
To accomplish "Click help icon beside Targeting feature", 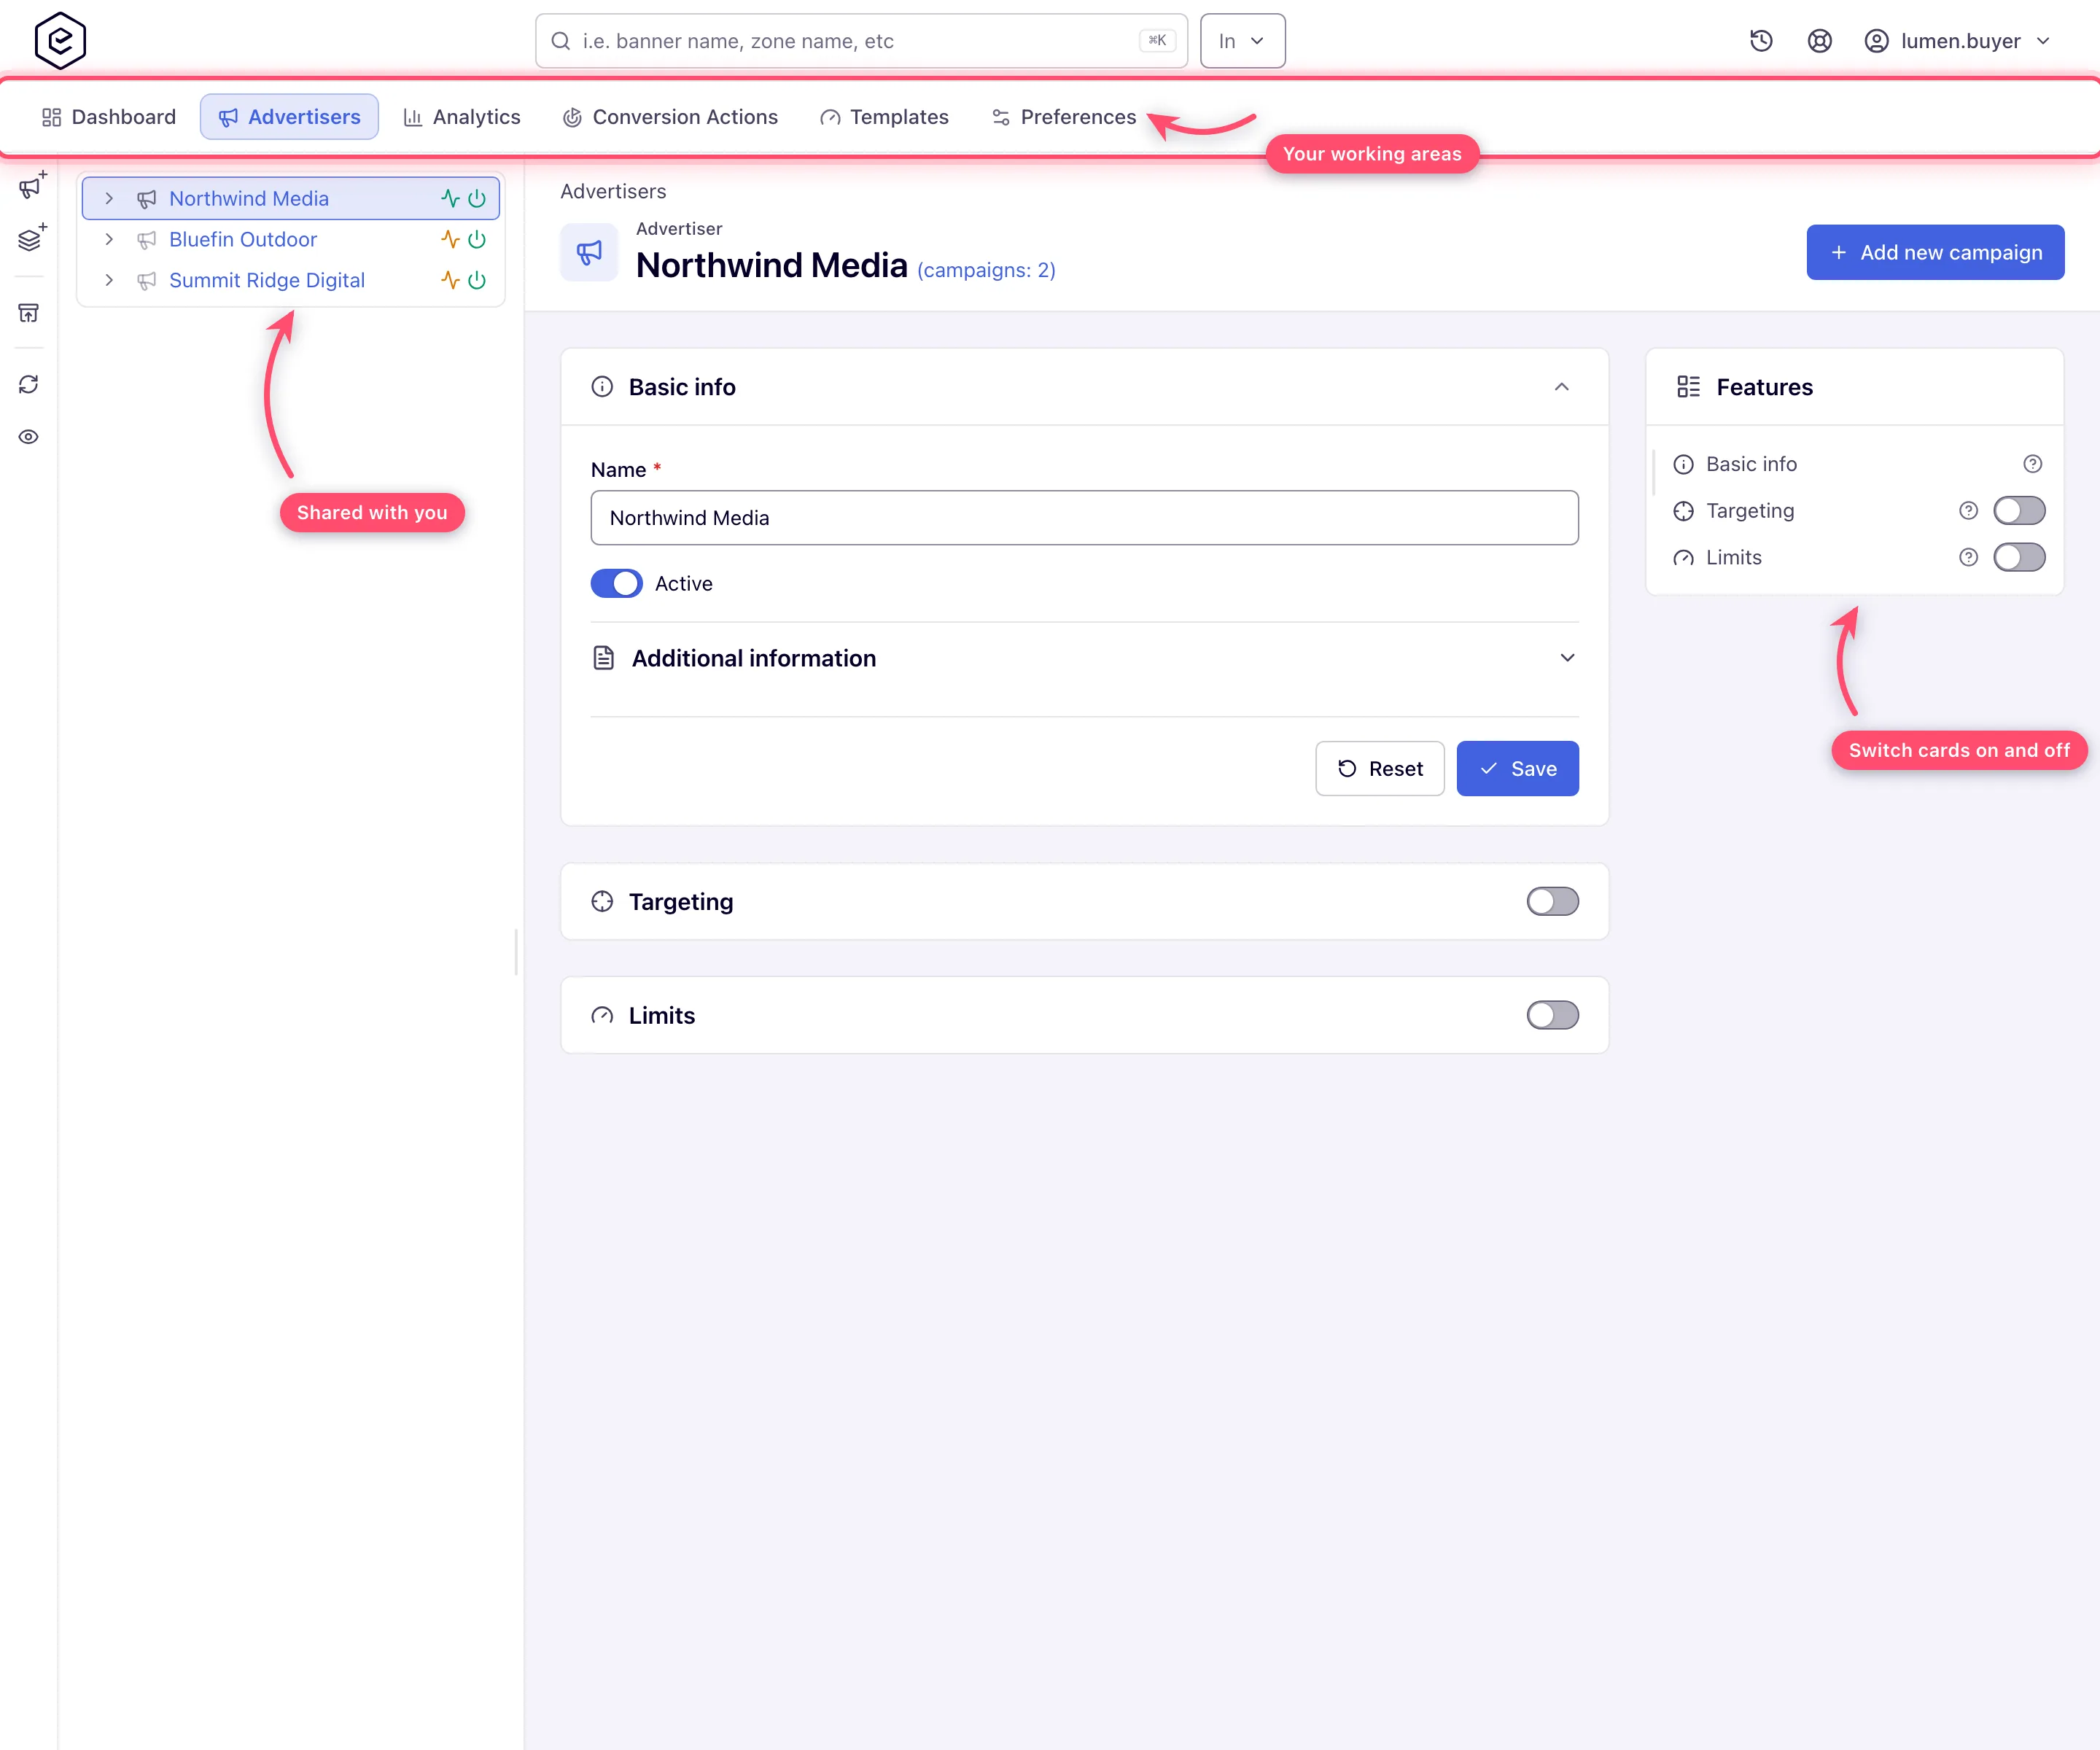I will 1968,511.
